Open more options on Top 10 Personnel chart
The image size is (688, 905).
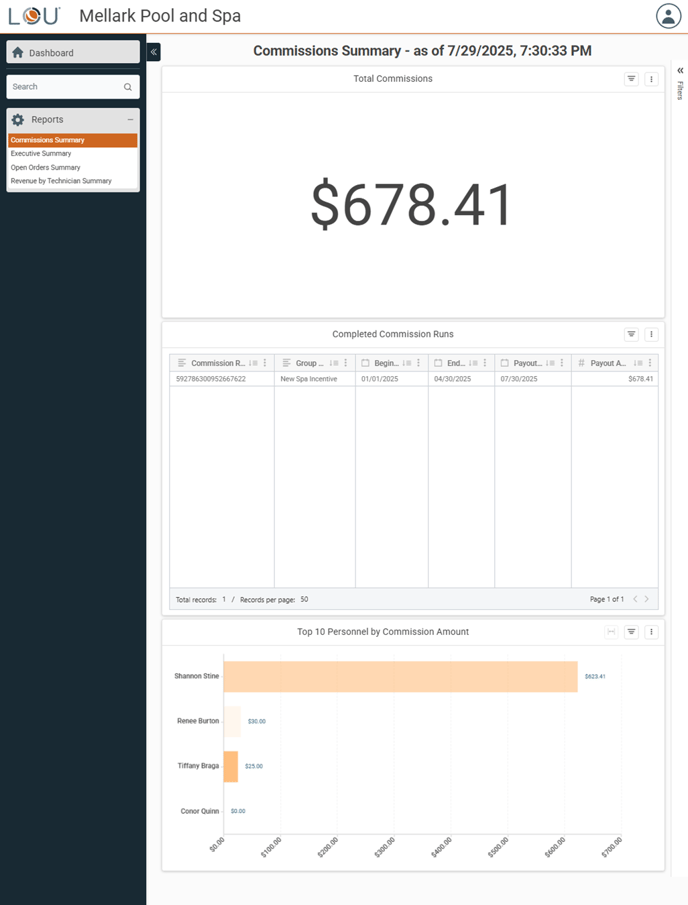(x=651, y=632)
